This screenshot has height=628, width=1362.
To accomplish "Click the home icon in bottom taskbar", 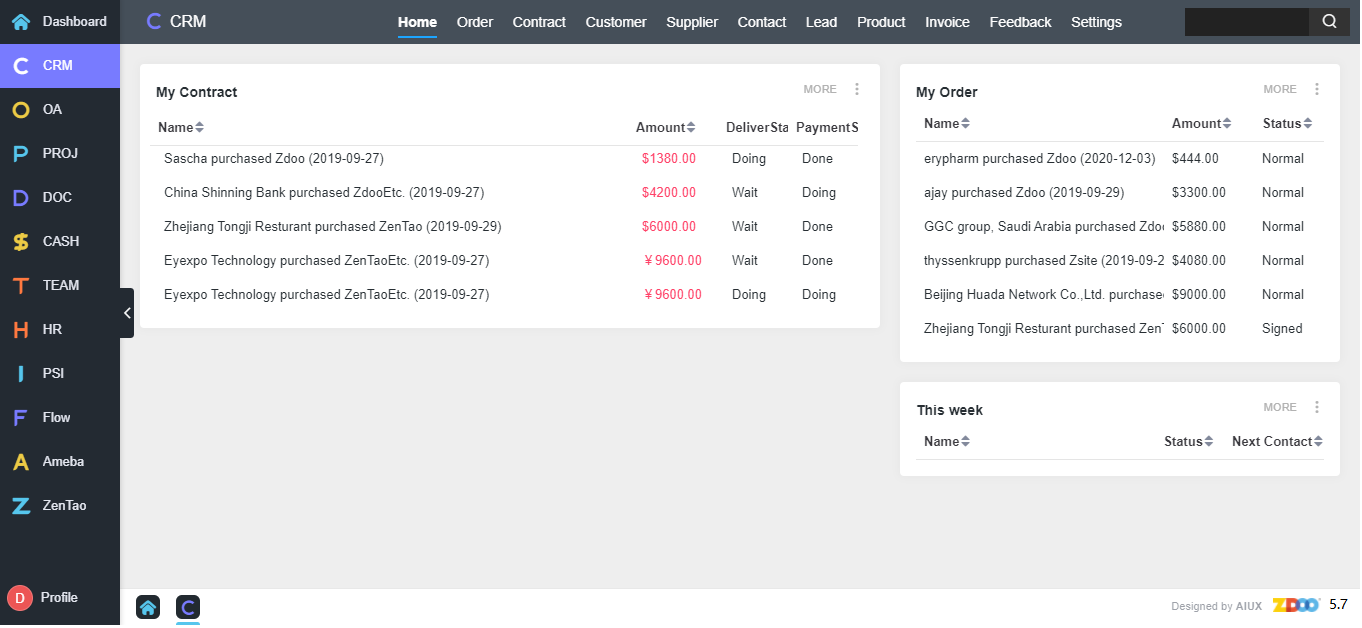I will [148, 606].
